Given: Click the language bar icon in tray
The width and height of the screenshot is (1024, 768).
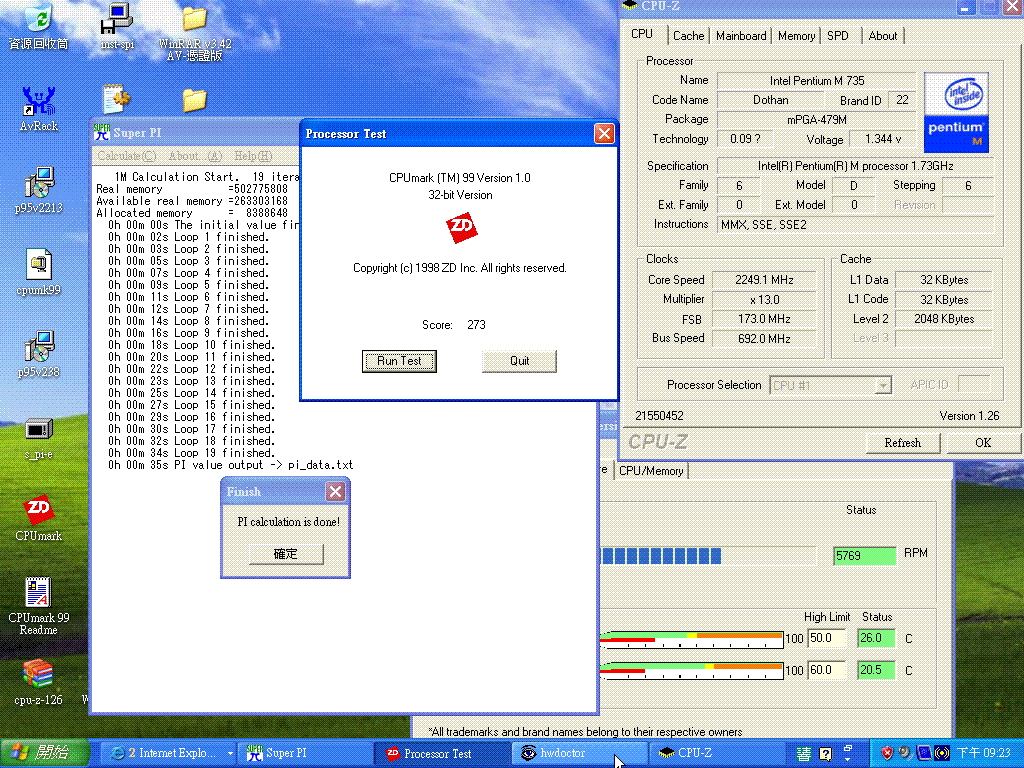Looking at the screenshot, I should pyautogui.click(x=803, y=754).
